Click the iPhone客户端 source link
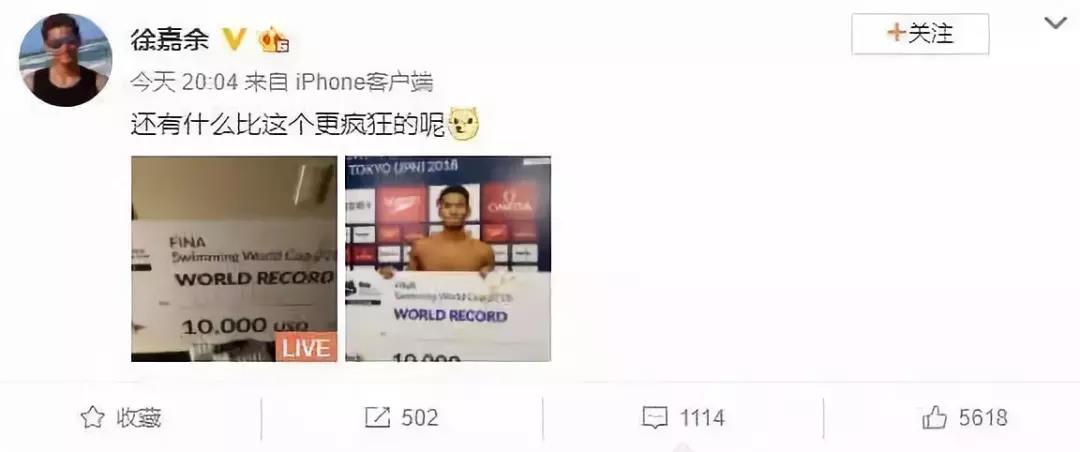Image resolution: width=1080 pixels, height=452 pixels. click(x=364, y=83)
